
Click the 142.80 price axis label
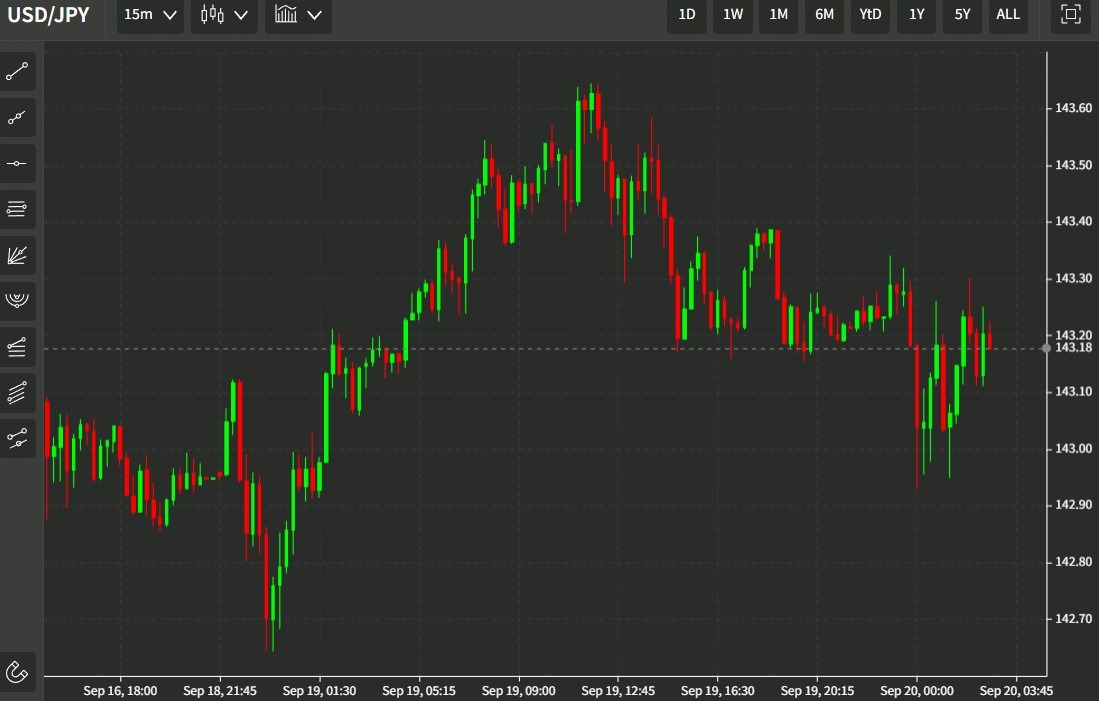(1074, 562)
